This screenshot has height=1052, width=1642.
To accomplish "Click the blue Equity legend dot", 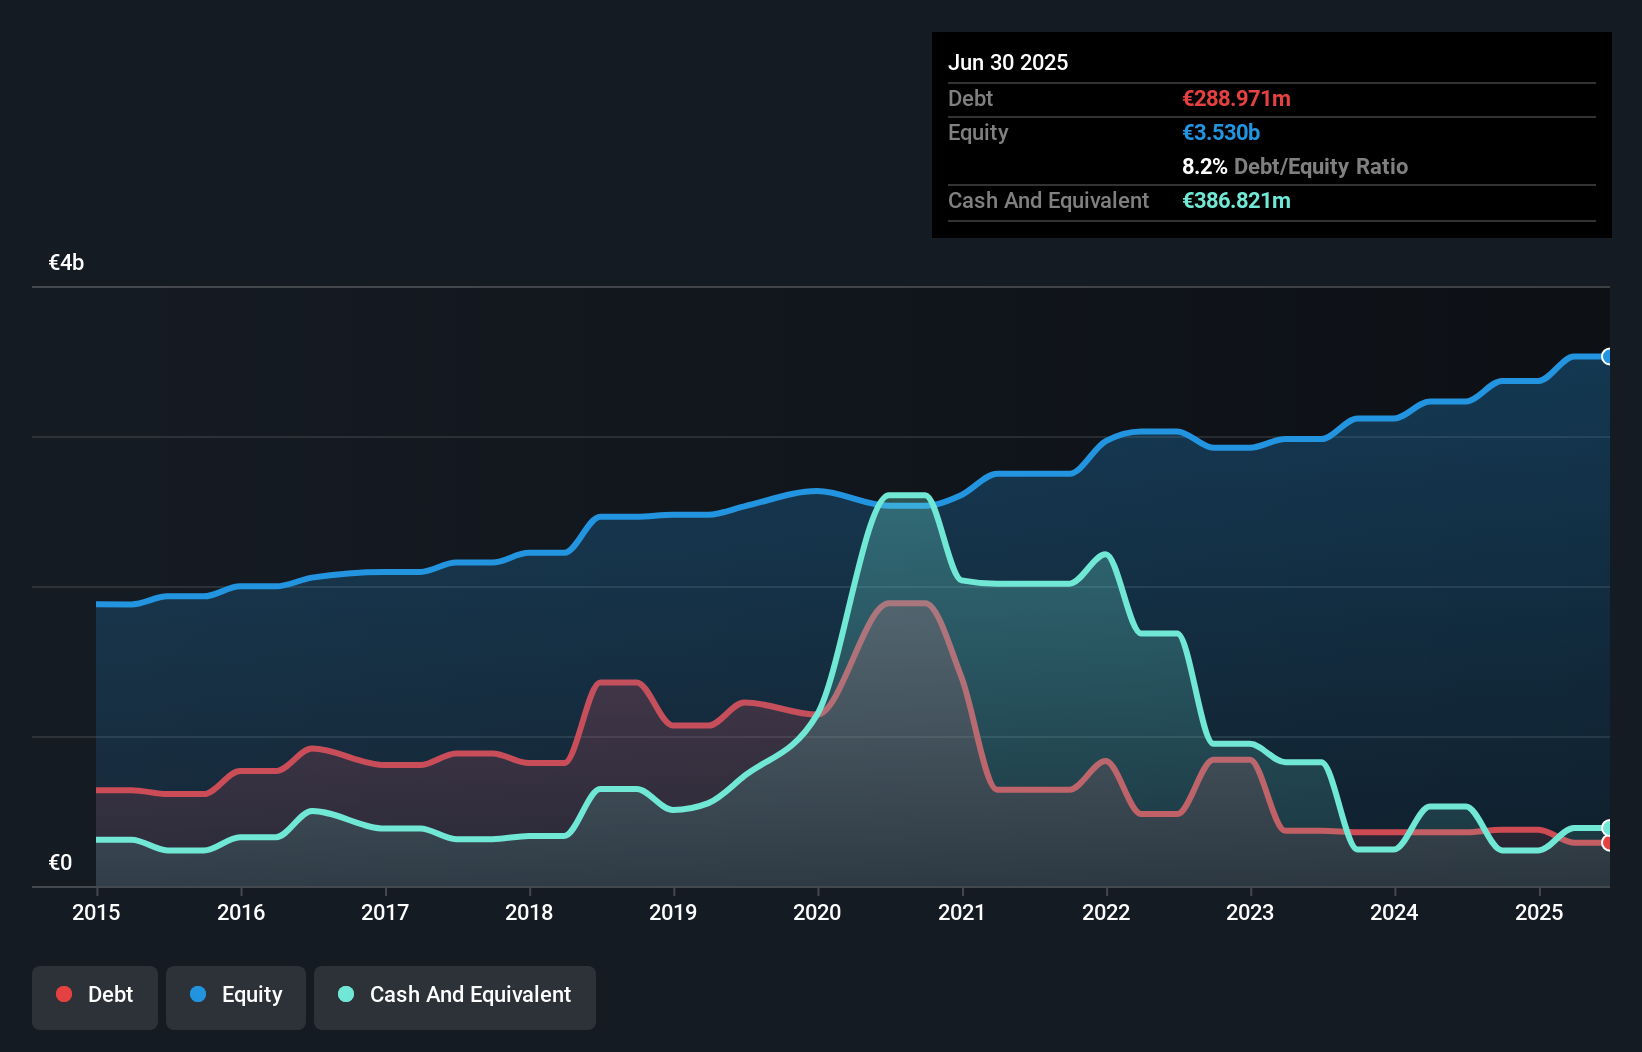I will (x=198, y=994).
